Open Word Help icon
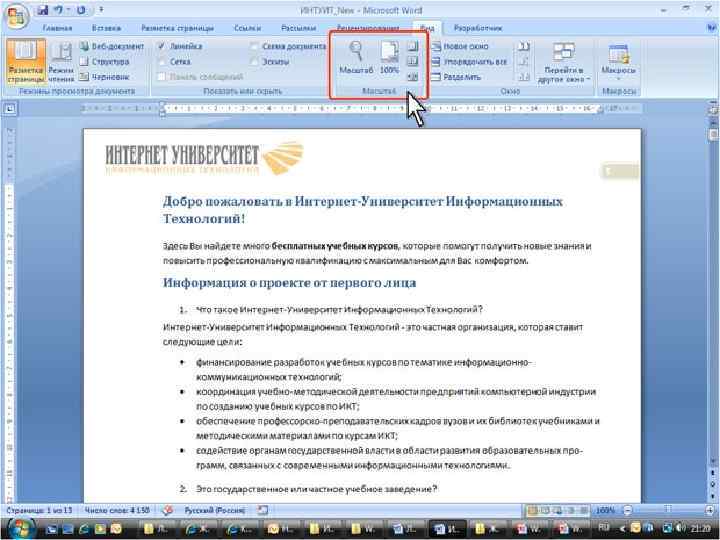Viewport: 720px width, 540px height. (712, 28)
